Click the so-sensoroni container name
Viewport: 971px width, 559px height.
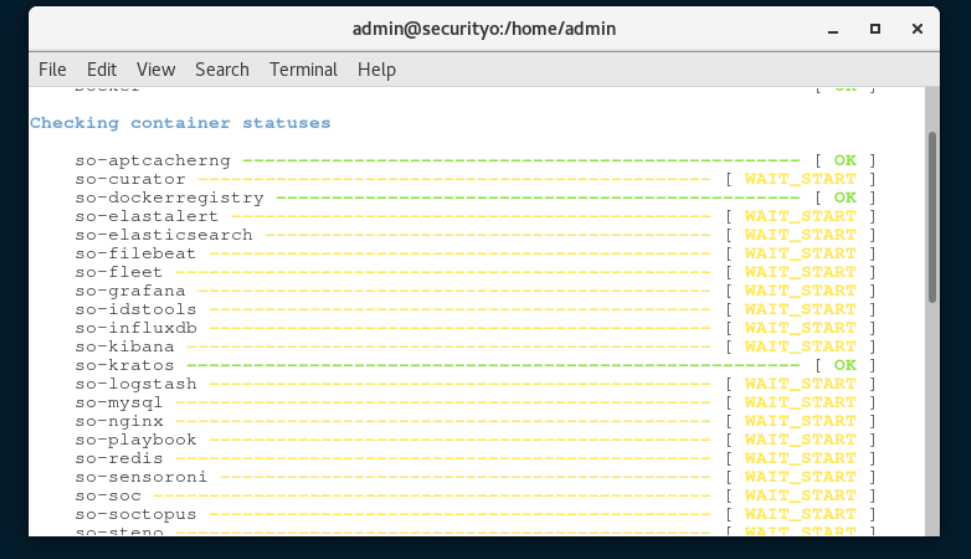click(x=141, y=476)
